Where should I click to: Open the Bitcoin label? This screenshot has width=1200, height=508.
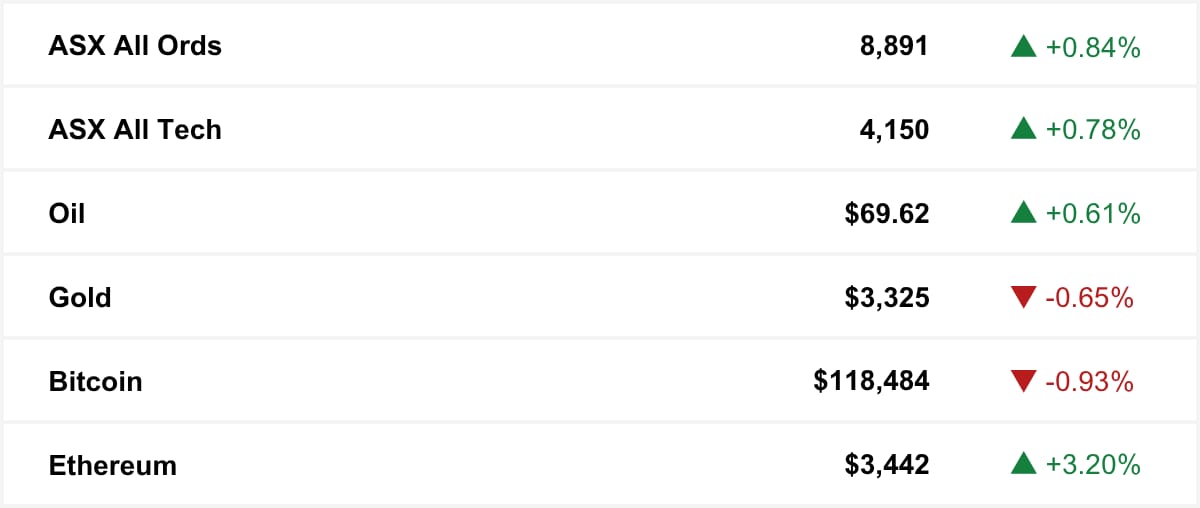pyautogui.click(x=95, y=382)
